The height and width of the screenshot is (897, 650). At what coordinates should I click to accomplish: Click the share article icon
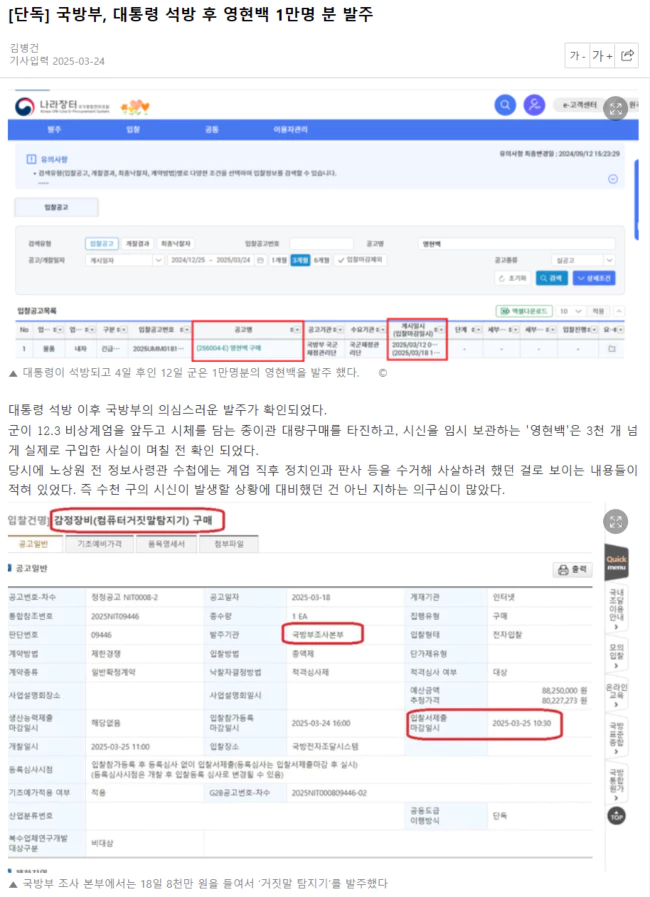(627, 56)
